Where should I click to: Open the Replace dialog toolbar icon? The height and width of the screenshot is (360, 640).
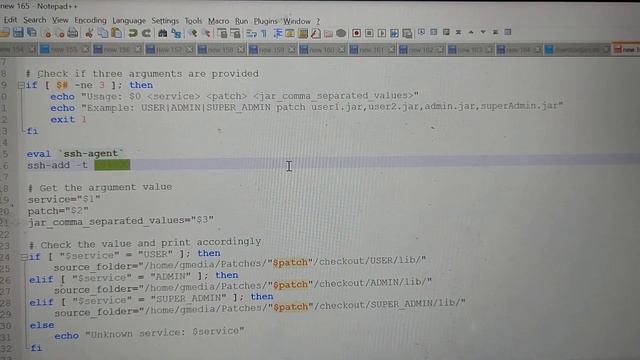point(176,33)
